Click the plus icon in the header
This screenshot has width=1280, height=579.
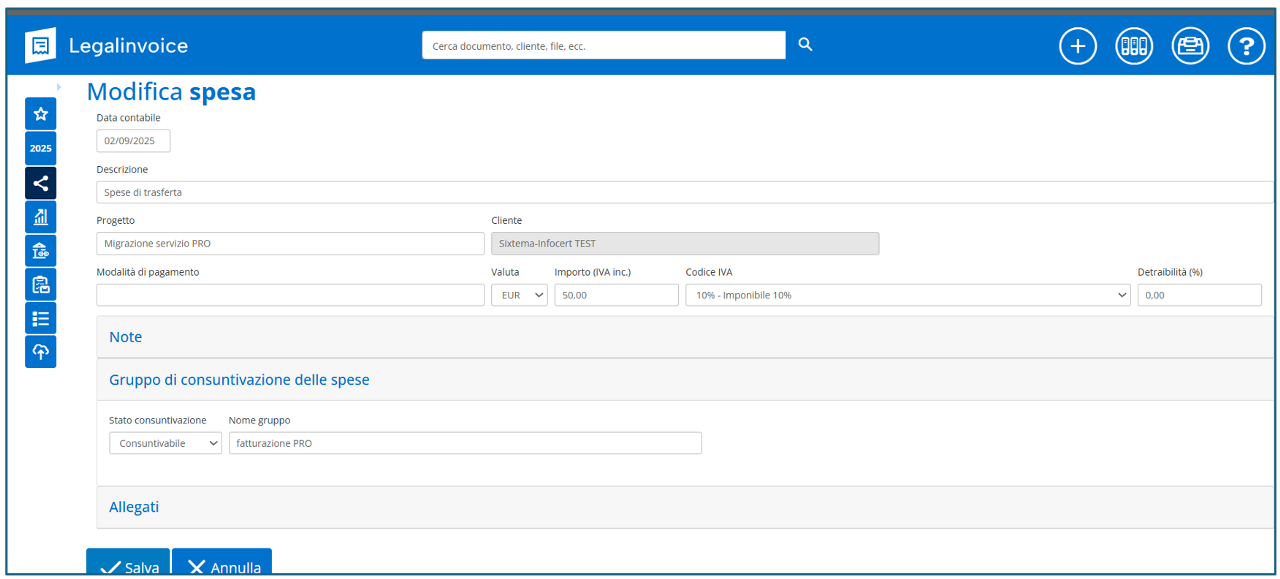(1077, 46)
